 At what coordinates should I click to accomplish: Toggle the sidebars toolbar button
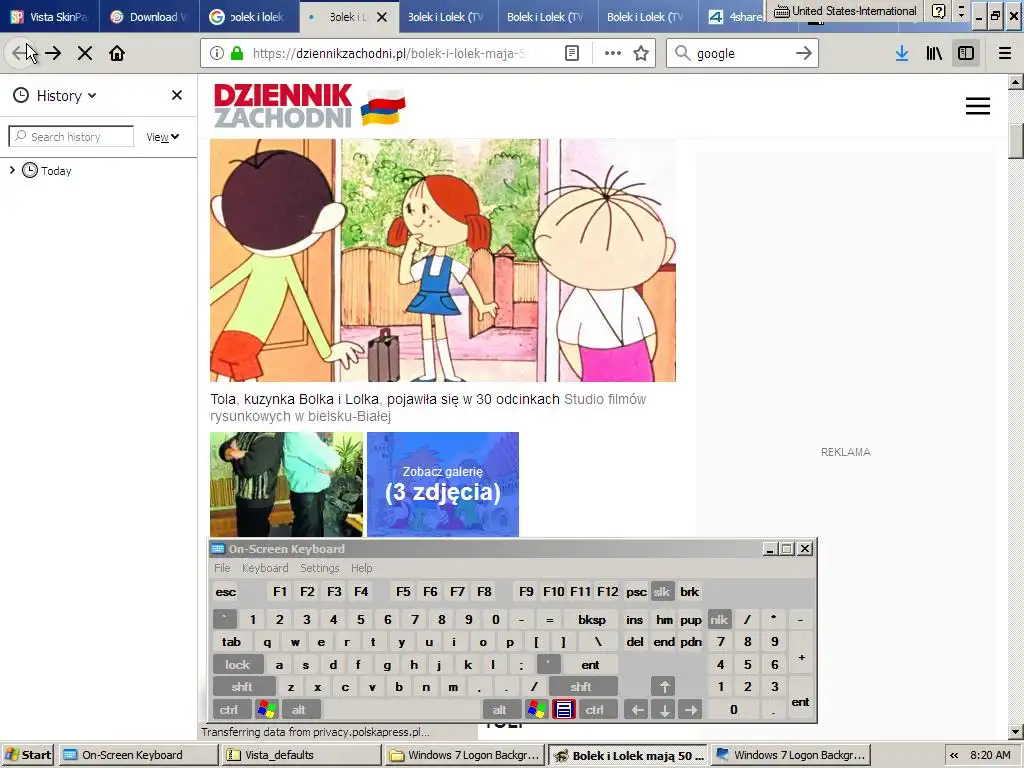click(966, 54)
